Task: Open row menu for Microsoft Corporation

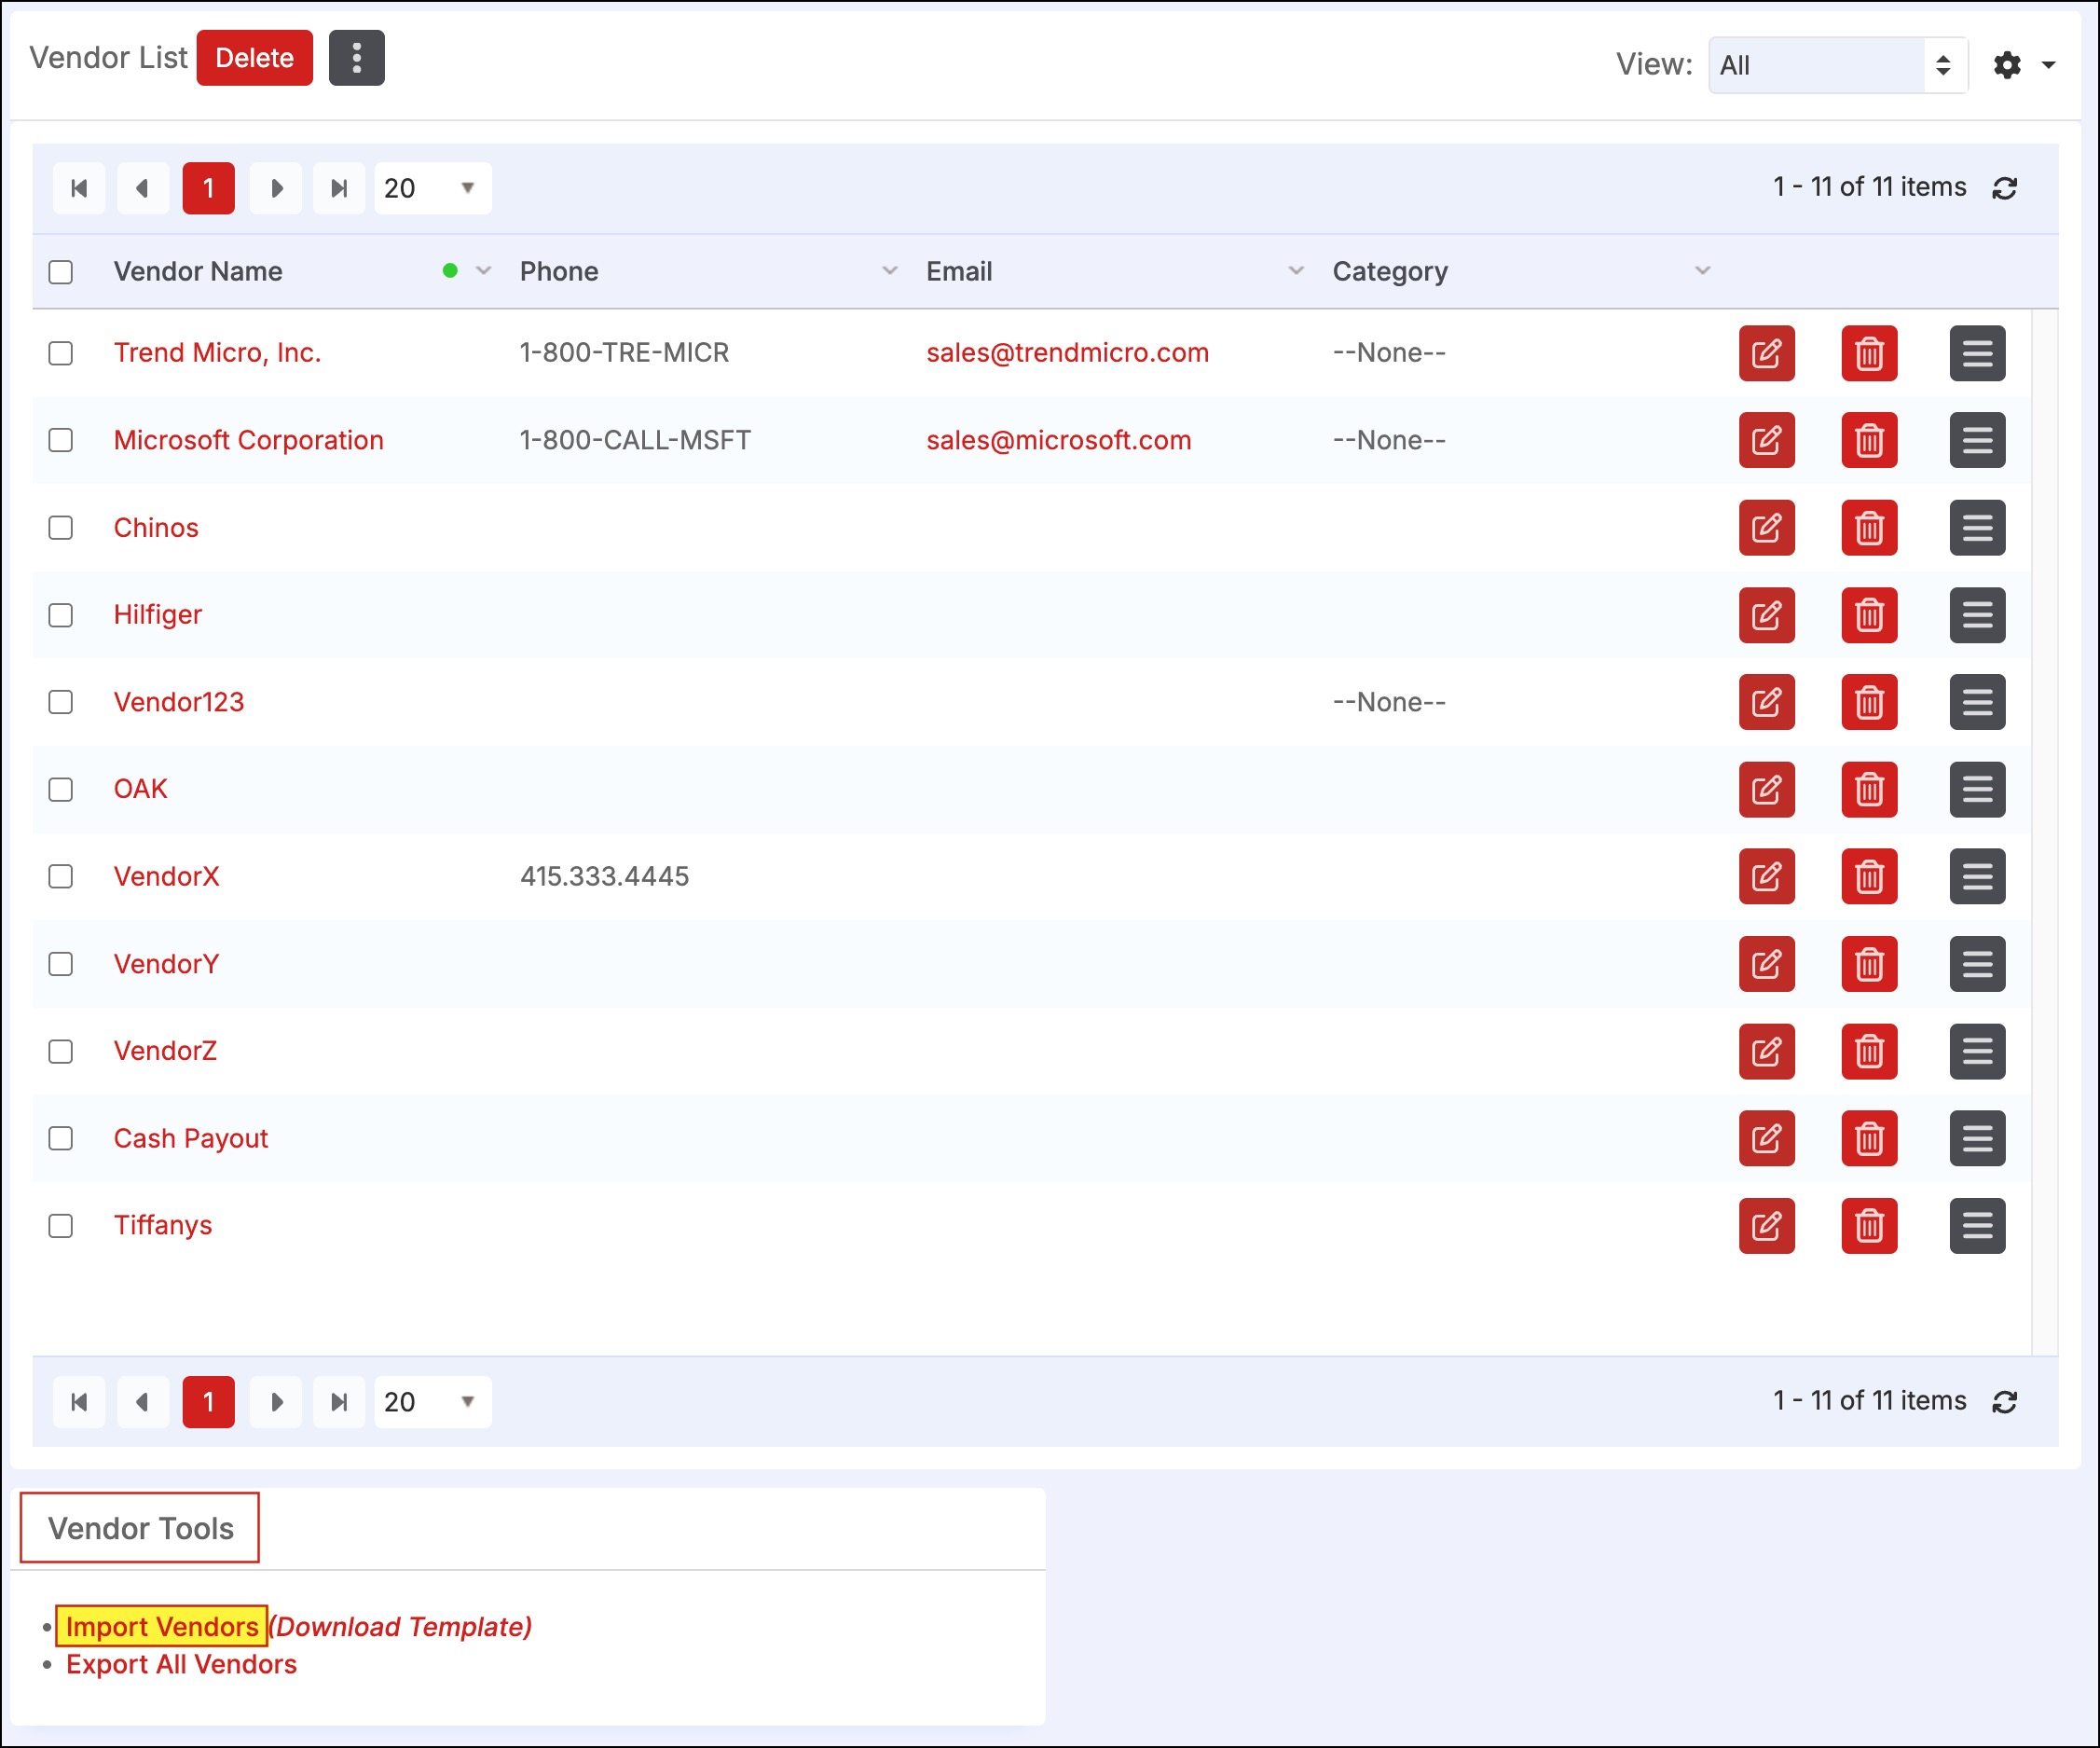Action: (x=1977, y=440)
